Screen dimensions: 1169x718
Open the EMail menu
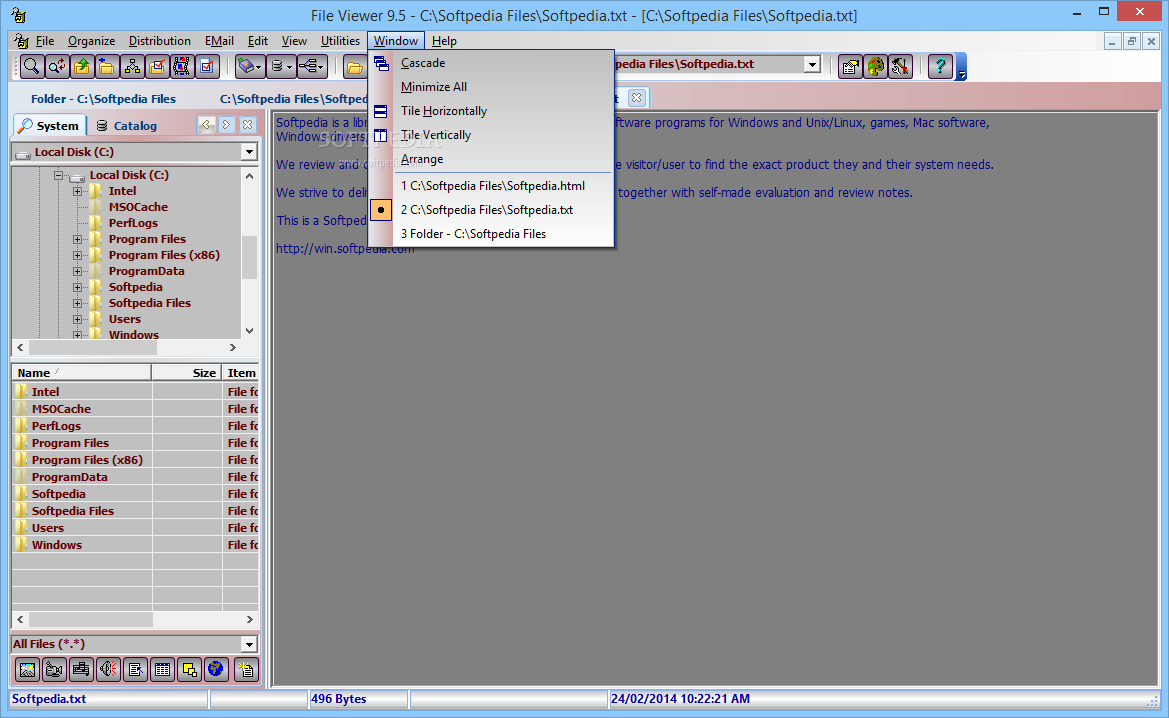coord(219,41)
